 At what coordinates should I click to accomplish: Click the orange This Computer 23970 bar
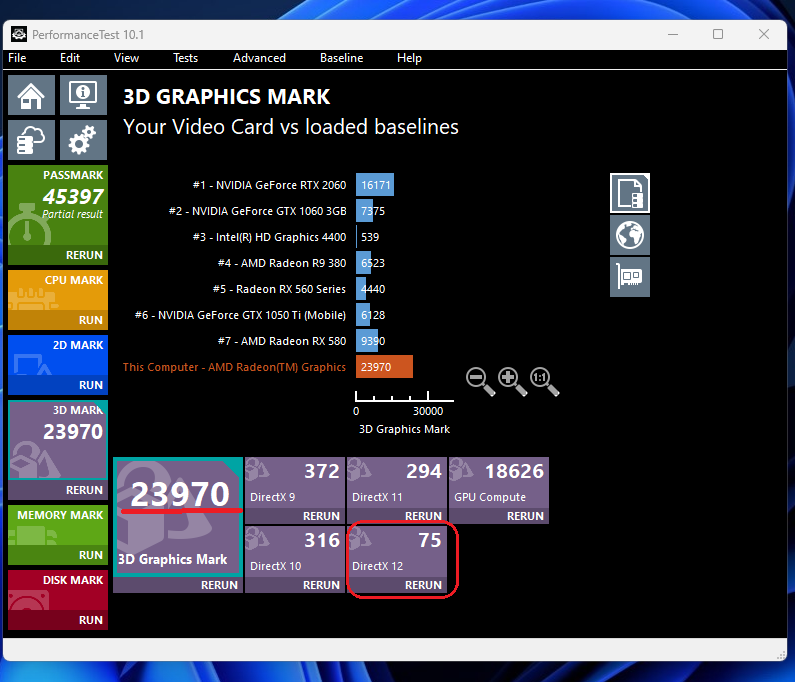[x=384, y=367]
